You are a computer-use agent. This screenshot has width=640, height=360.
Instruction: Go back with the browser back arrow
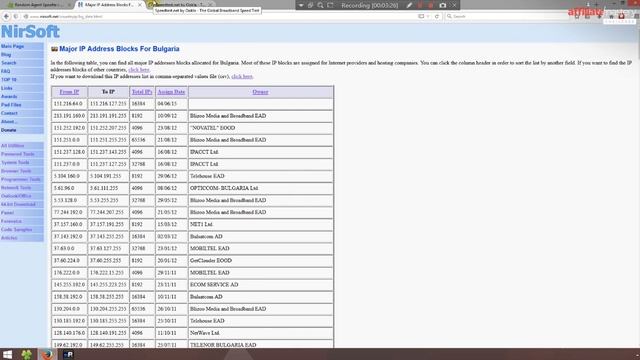tap(6, 16)
